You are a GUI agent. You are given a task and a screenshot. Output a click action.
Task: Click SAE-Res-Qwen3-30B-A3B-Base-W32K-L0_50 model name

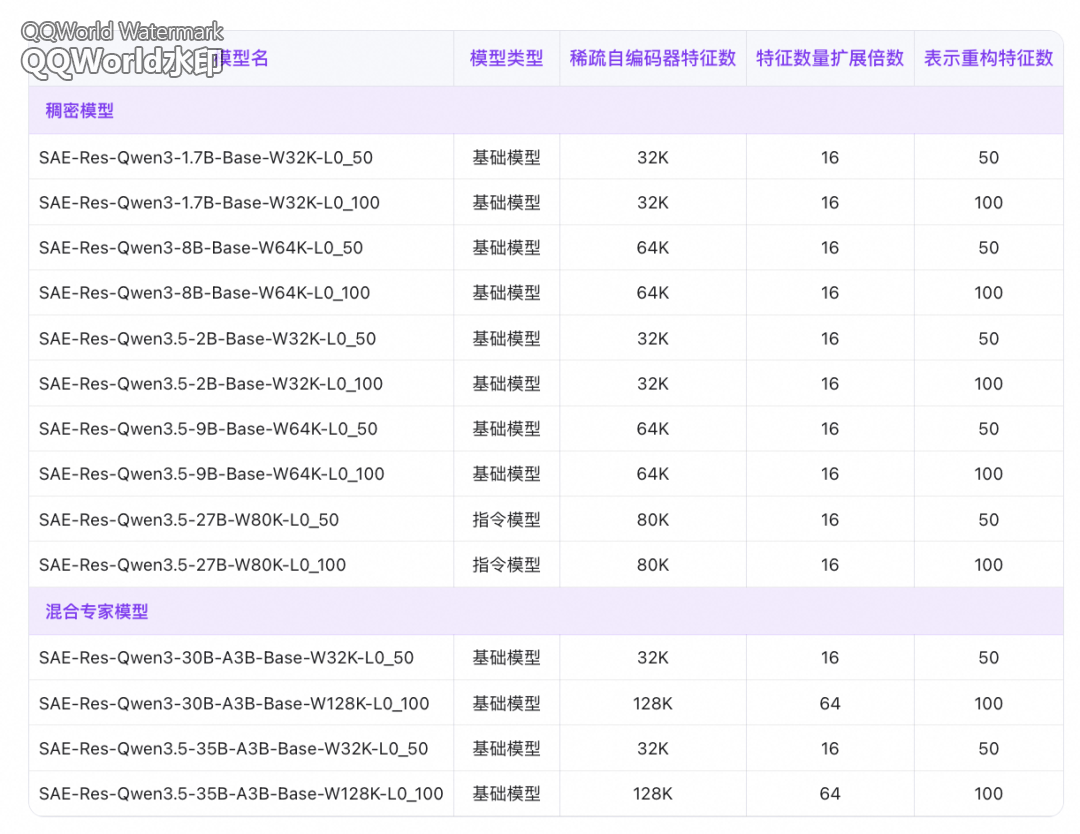tap(227, 658)
